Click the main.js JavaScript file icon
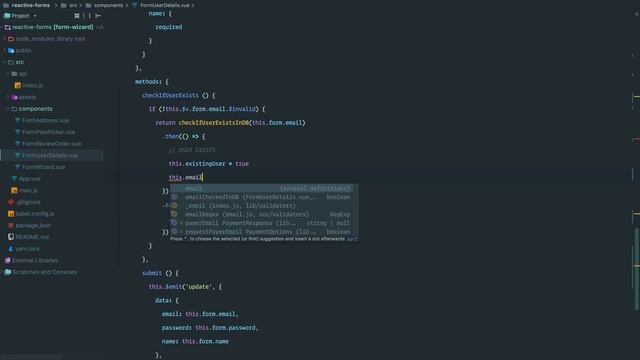 14,191
